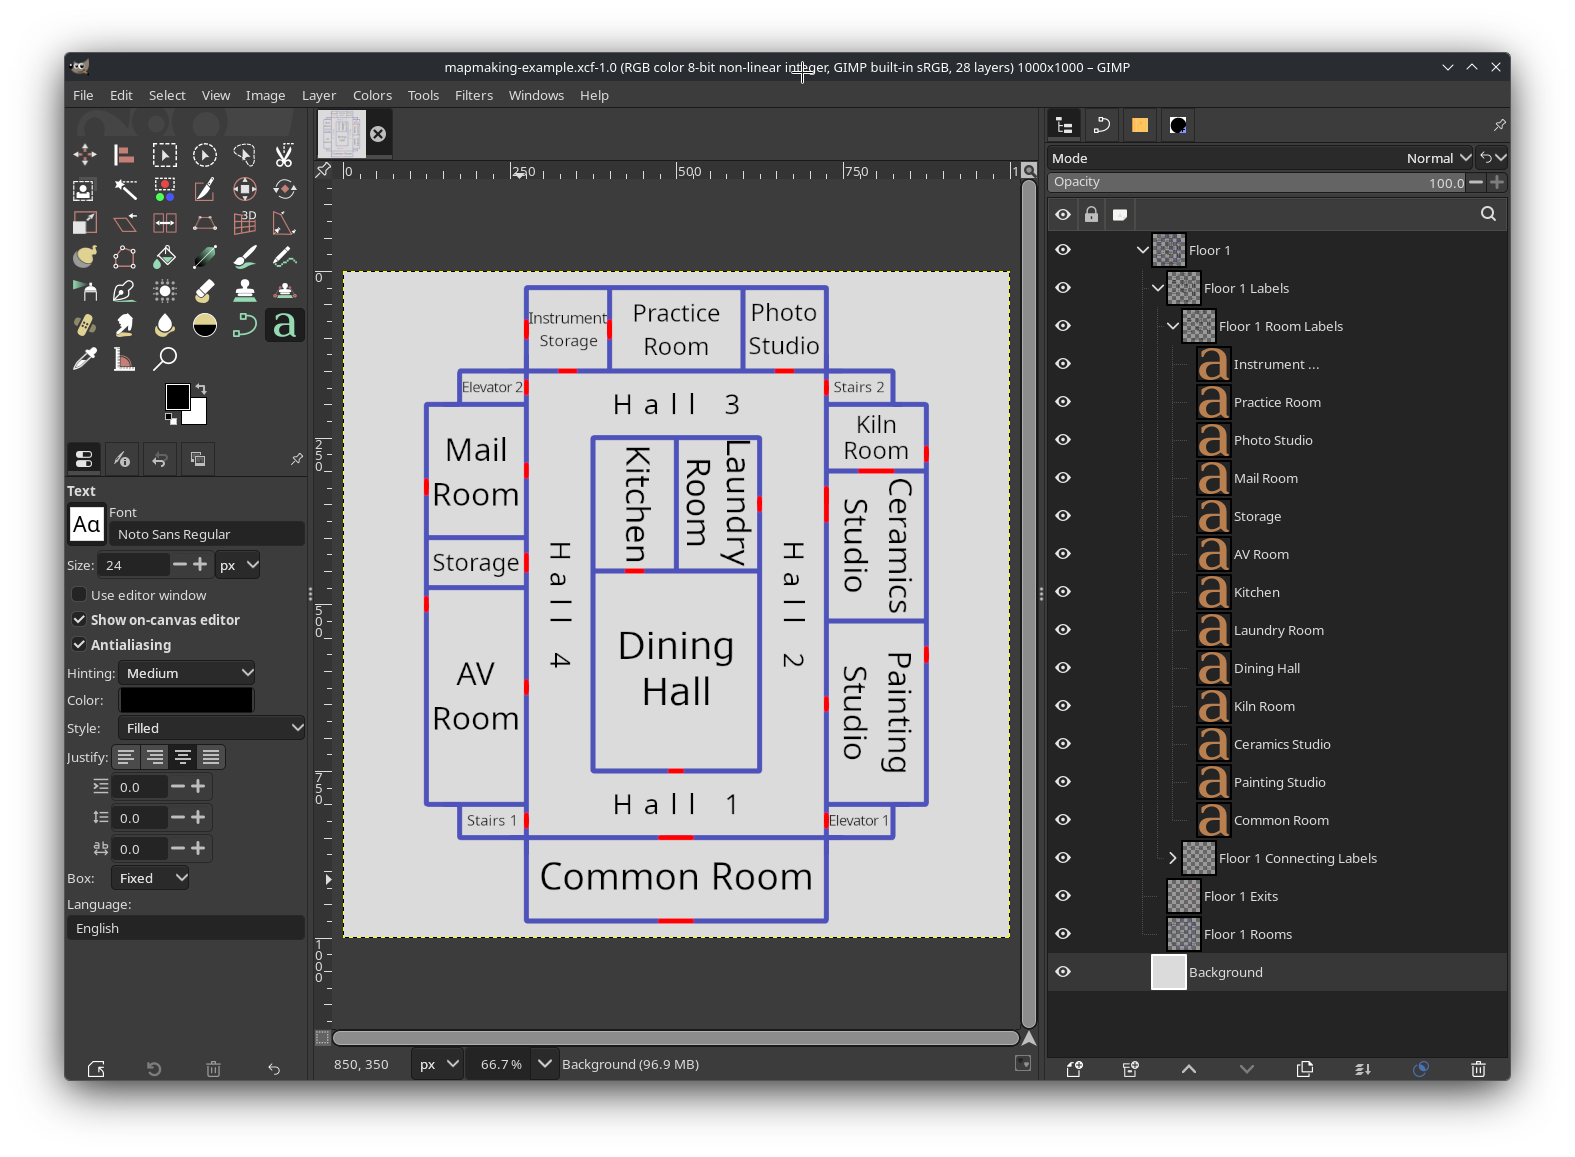Activate the Select by Color tool
The height and width of the screenshot is (1157, 1575).
pyautogui.click(x=165, y=189)
